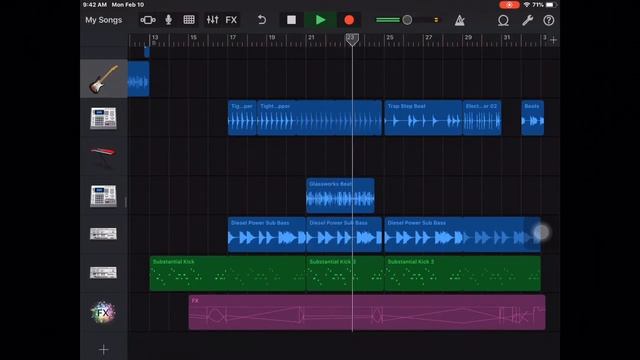Stop playback
The width and height of the screenshot is (640, 360).
pos(291,20)
